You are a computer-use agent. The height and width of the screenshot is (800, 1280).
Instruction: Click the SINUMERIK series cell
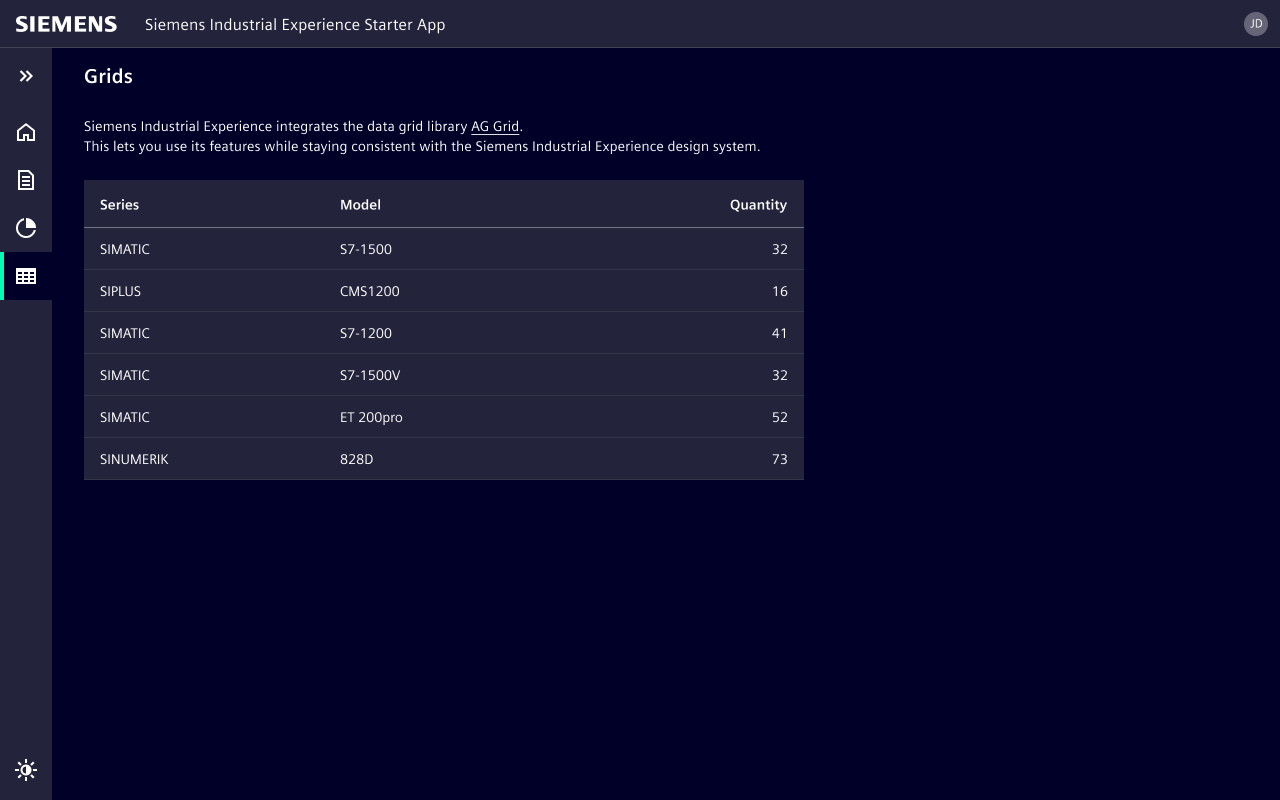(x=204, y=459)
